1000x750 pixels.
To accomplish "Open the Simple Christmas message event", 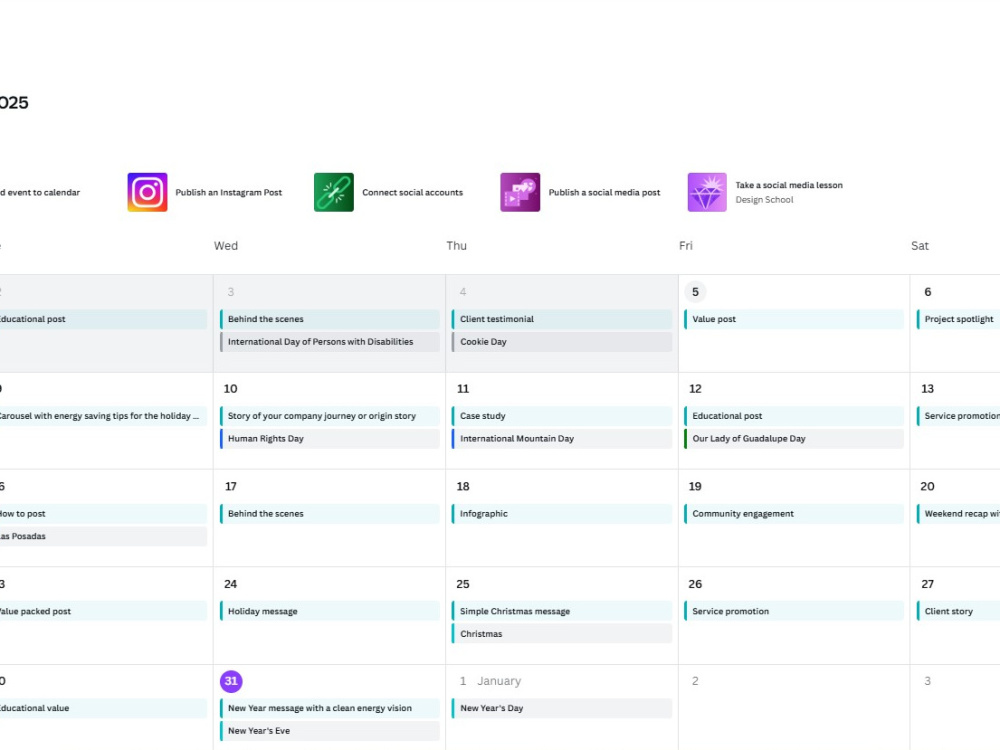I will pyautogui.click(x=562, y=611).
